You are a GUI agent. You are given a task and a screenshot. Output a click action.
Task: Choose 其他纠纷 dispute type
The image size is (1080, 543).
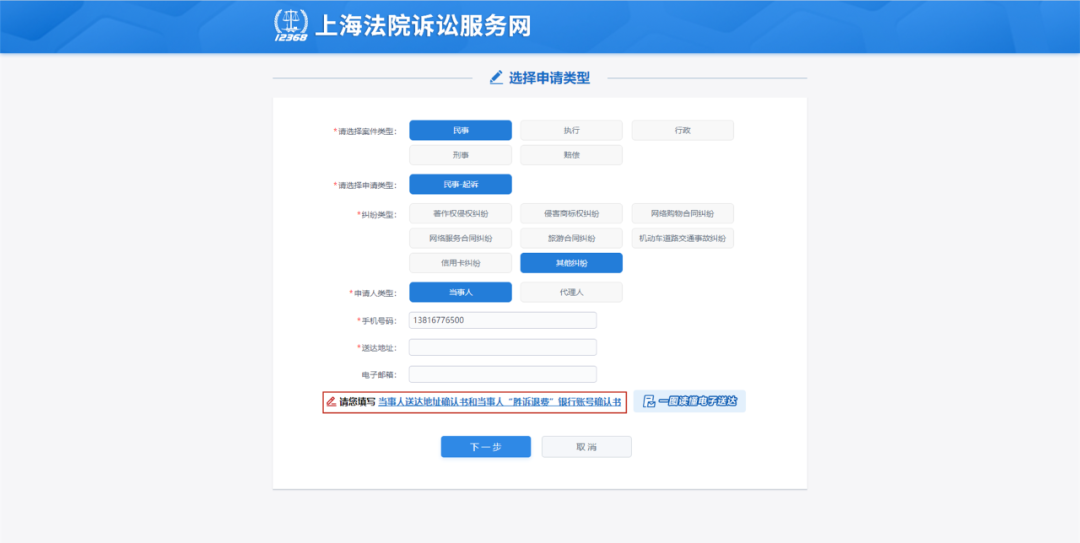(x=571, y=263)
